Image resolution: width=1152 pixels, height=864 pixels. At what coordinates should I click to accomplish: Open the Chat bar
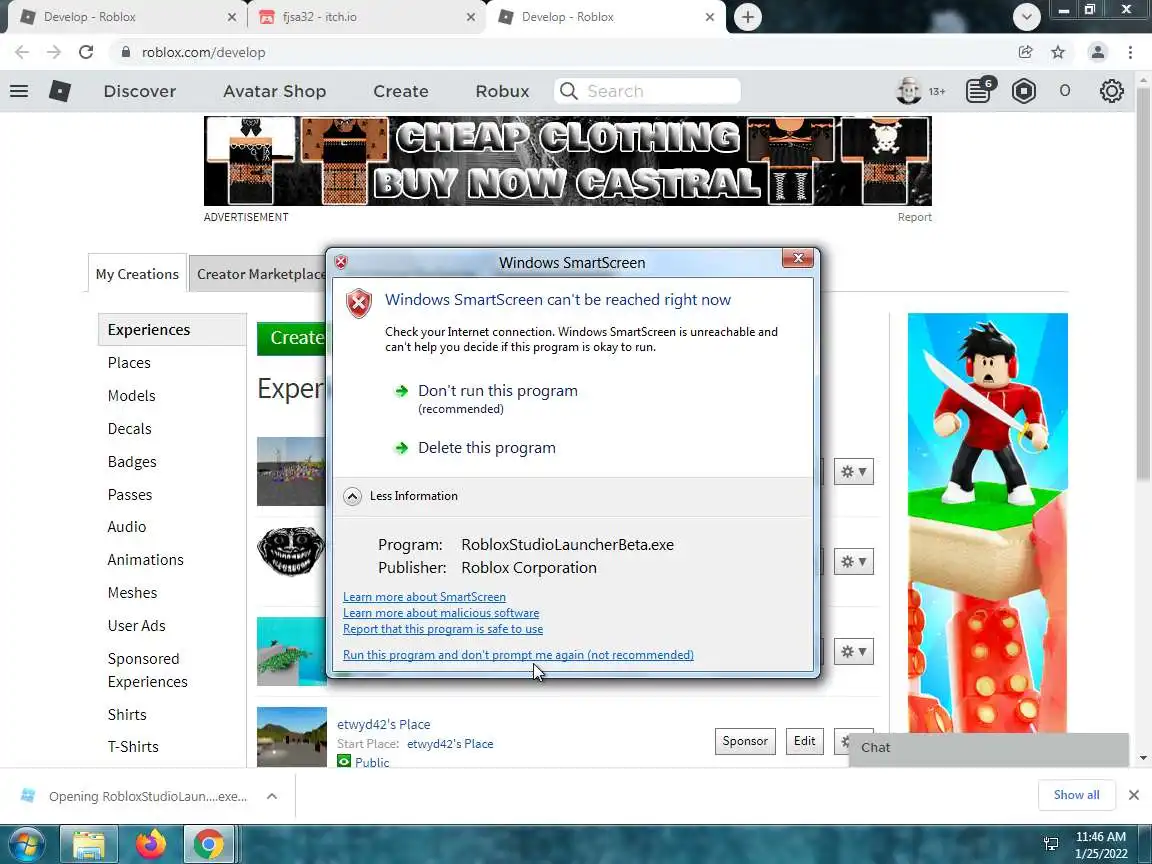[988, 748]
